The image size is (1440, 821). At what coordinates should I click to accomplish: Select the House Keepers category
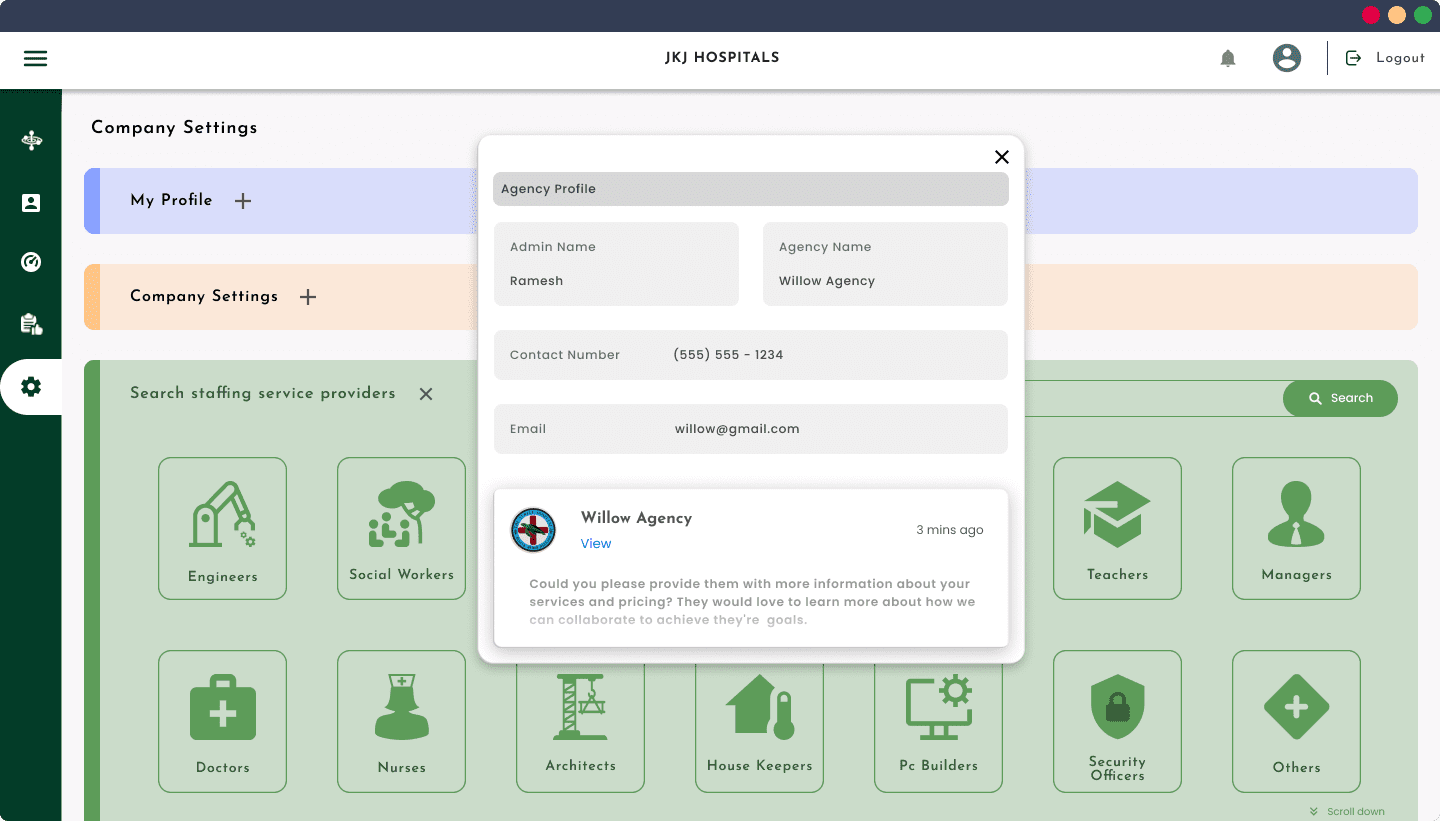(x=759, y=727)
